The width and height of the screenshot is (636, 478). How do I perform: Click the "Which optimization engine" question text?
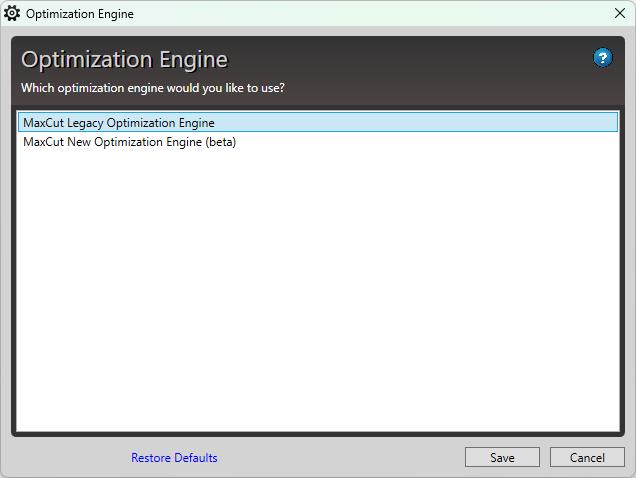pos(153,88)
